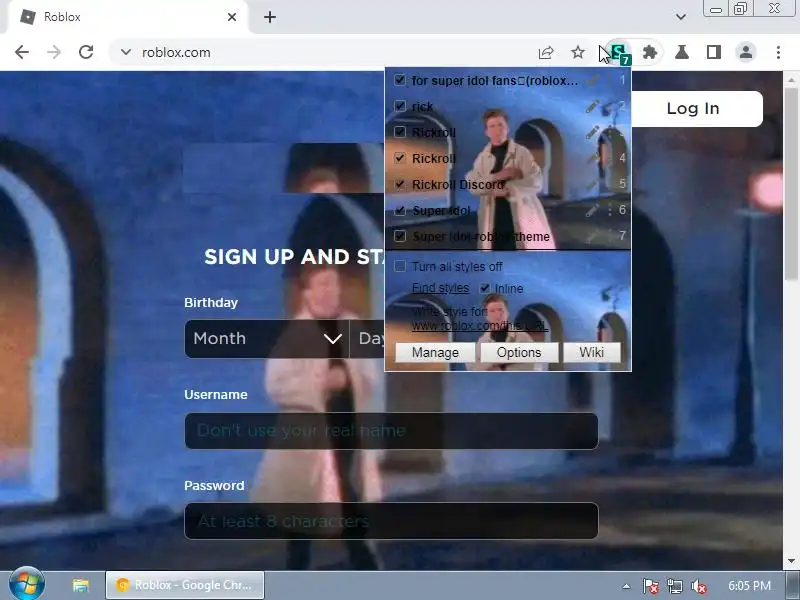Open site information chevron beside roblox.com
This screenshot has height=600, width=800.
tap(126, 52)
